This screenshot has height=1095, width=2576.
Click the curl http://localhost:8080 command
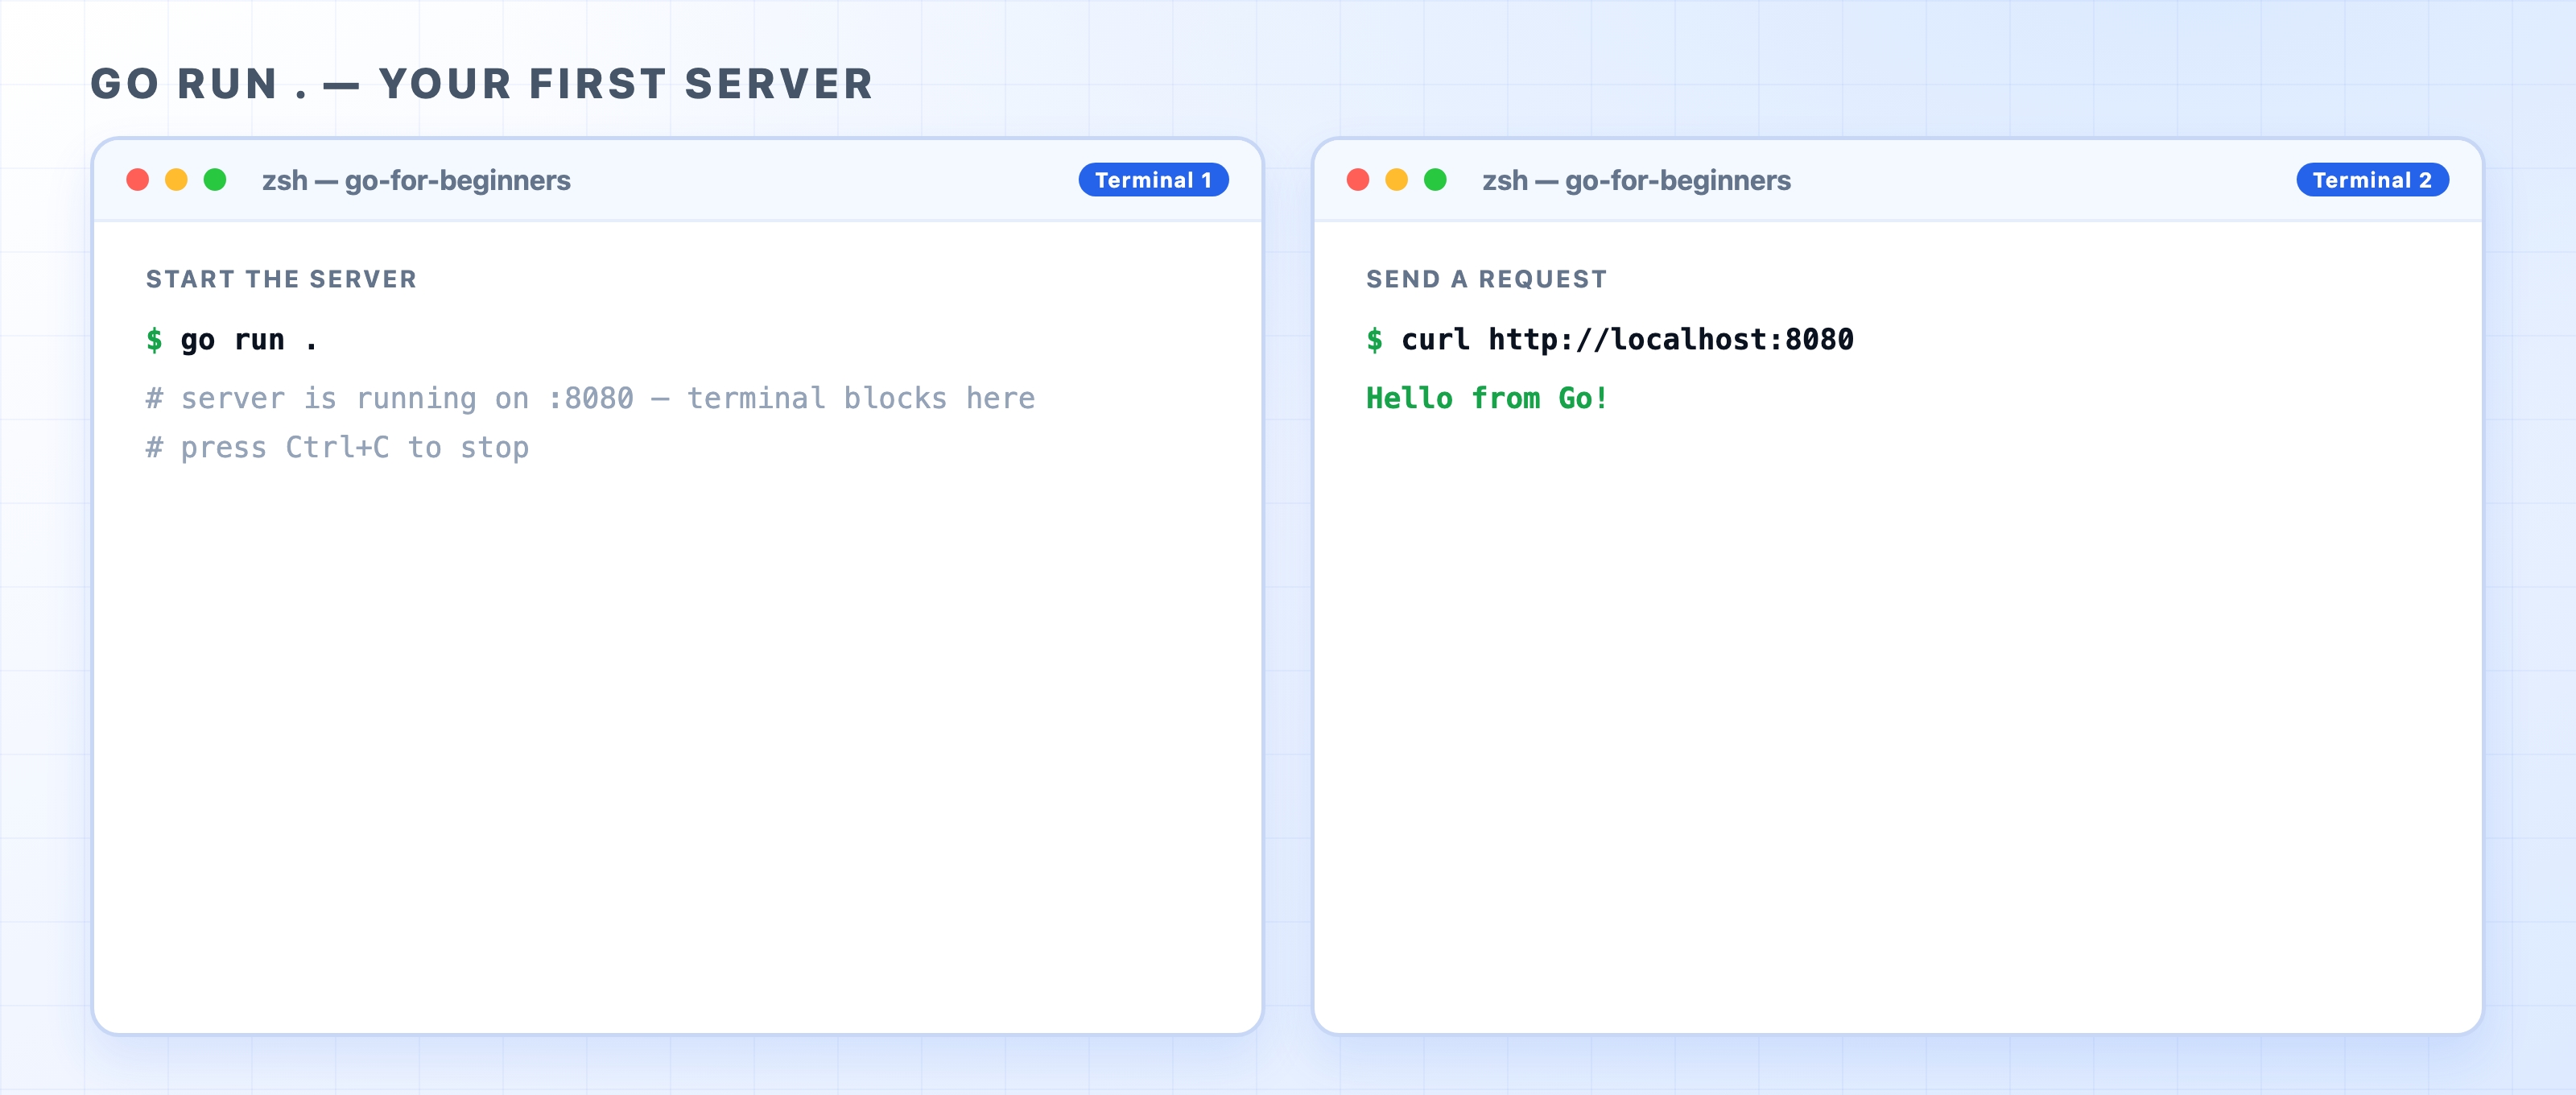click(1610, 340)
